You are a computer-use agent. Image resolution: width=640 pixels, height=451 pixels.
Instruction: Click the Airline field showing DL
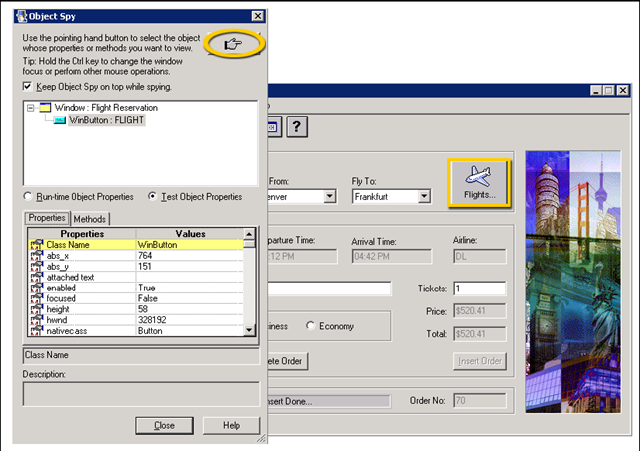point(480,257)
